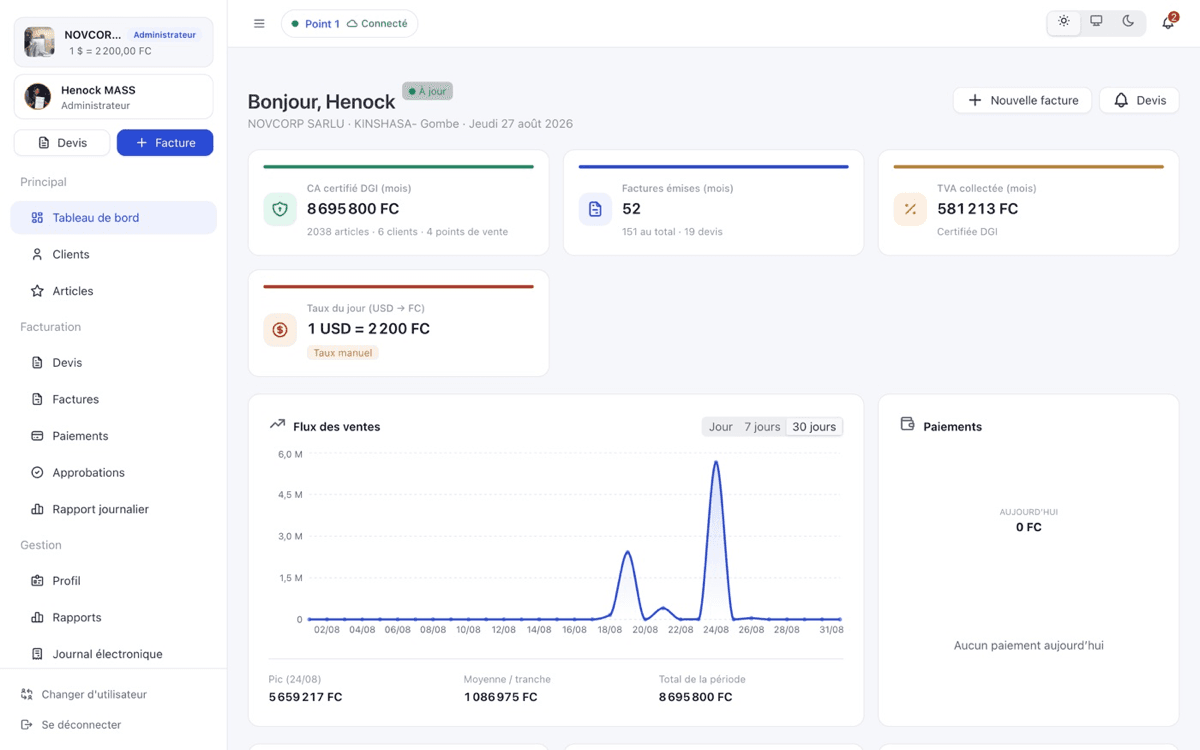The width and height of the screenshot is (1200, 750).
Task: Open Approbations from sidebar
Action: [x=113, y=472]
